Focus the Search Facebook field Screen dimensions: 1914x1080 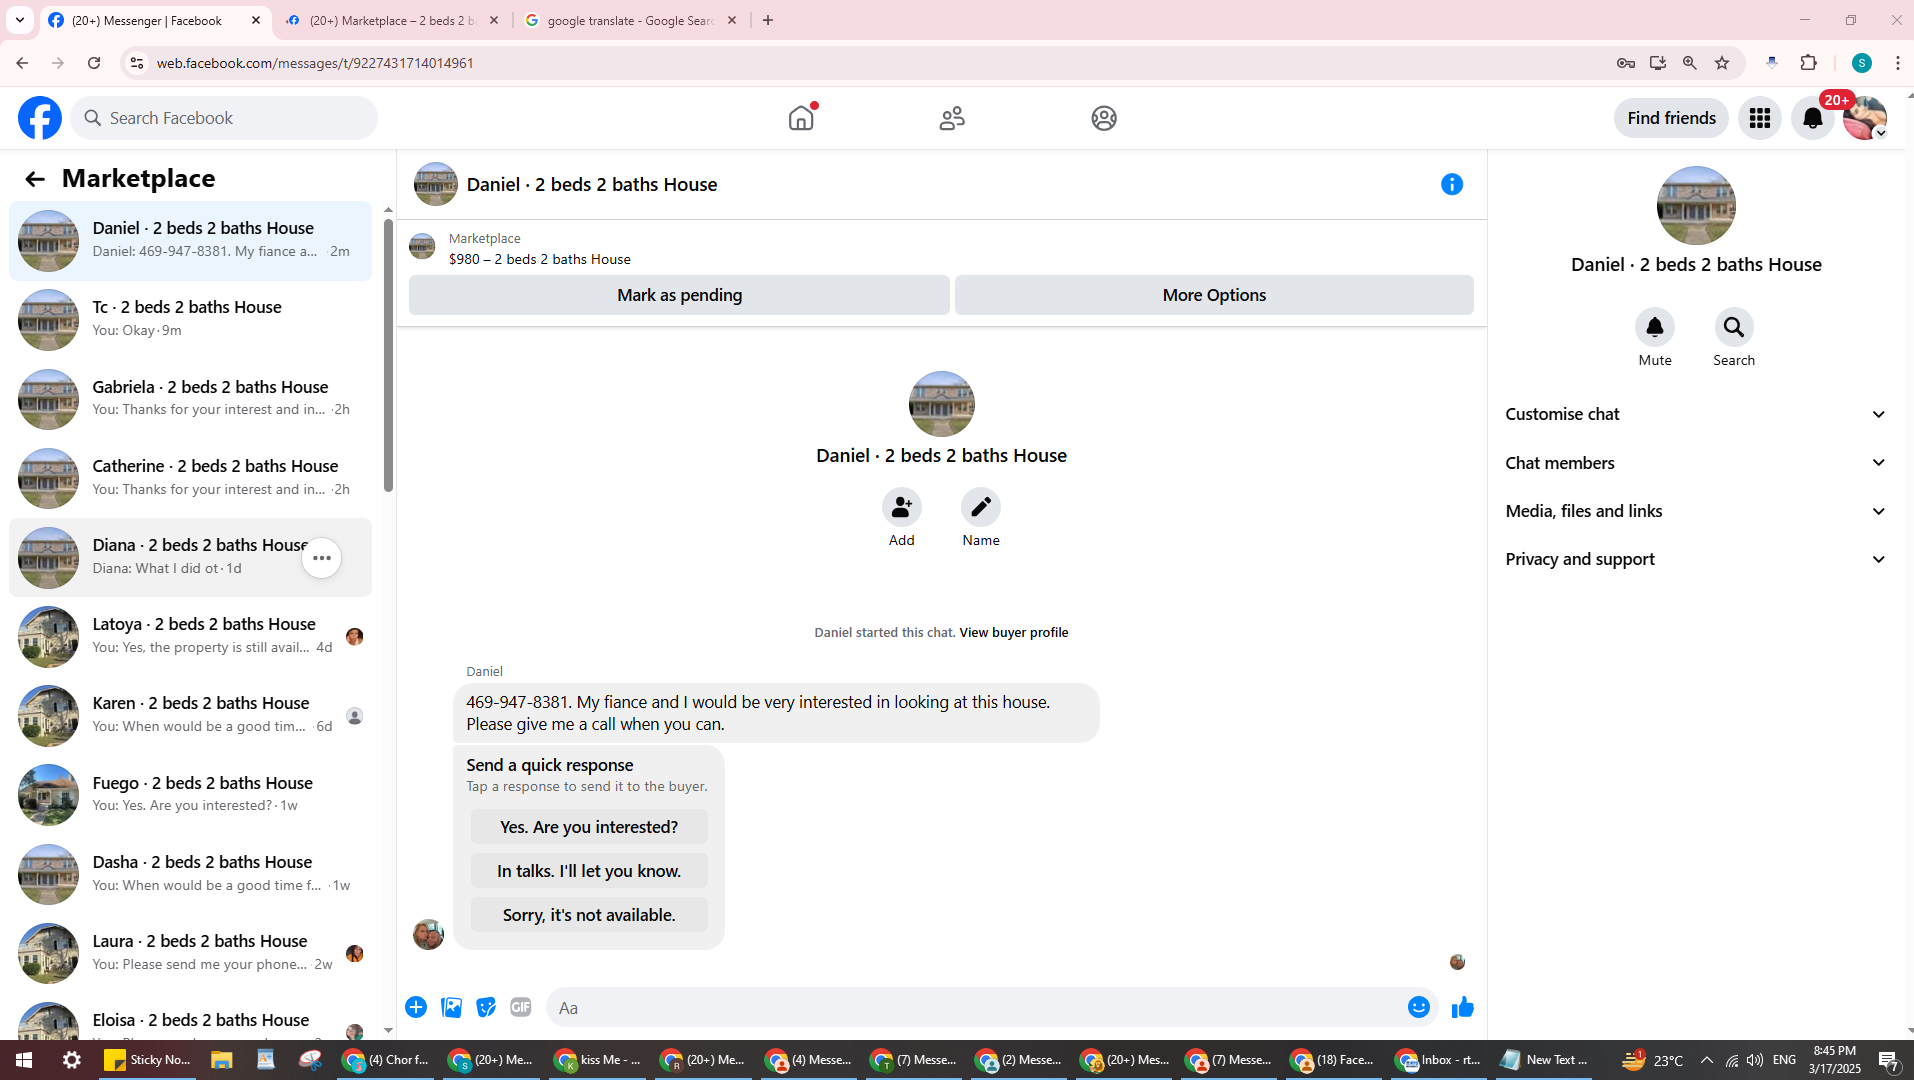click(x=224, y=118)
